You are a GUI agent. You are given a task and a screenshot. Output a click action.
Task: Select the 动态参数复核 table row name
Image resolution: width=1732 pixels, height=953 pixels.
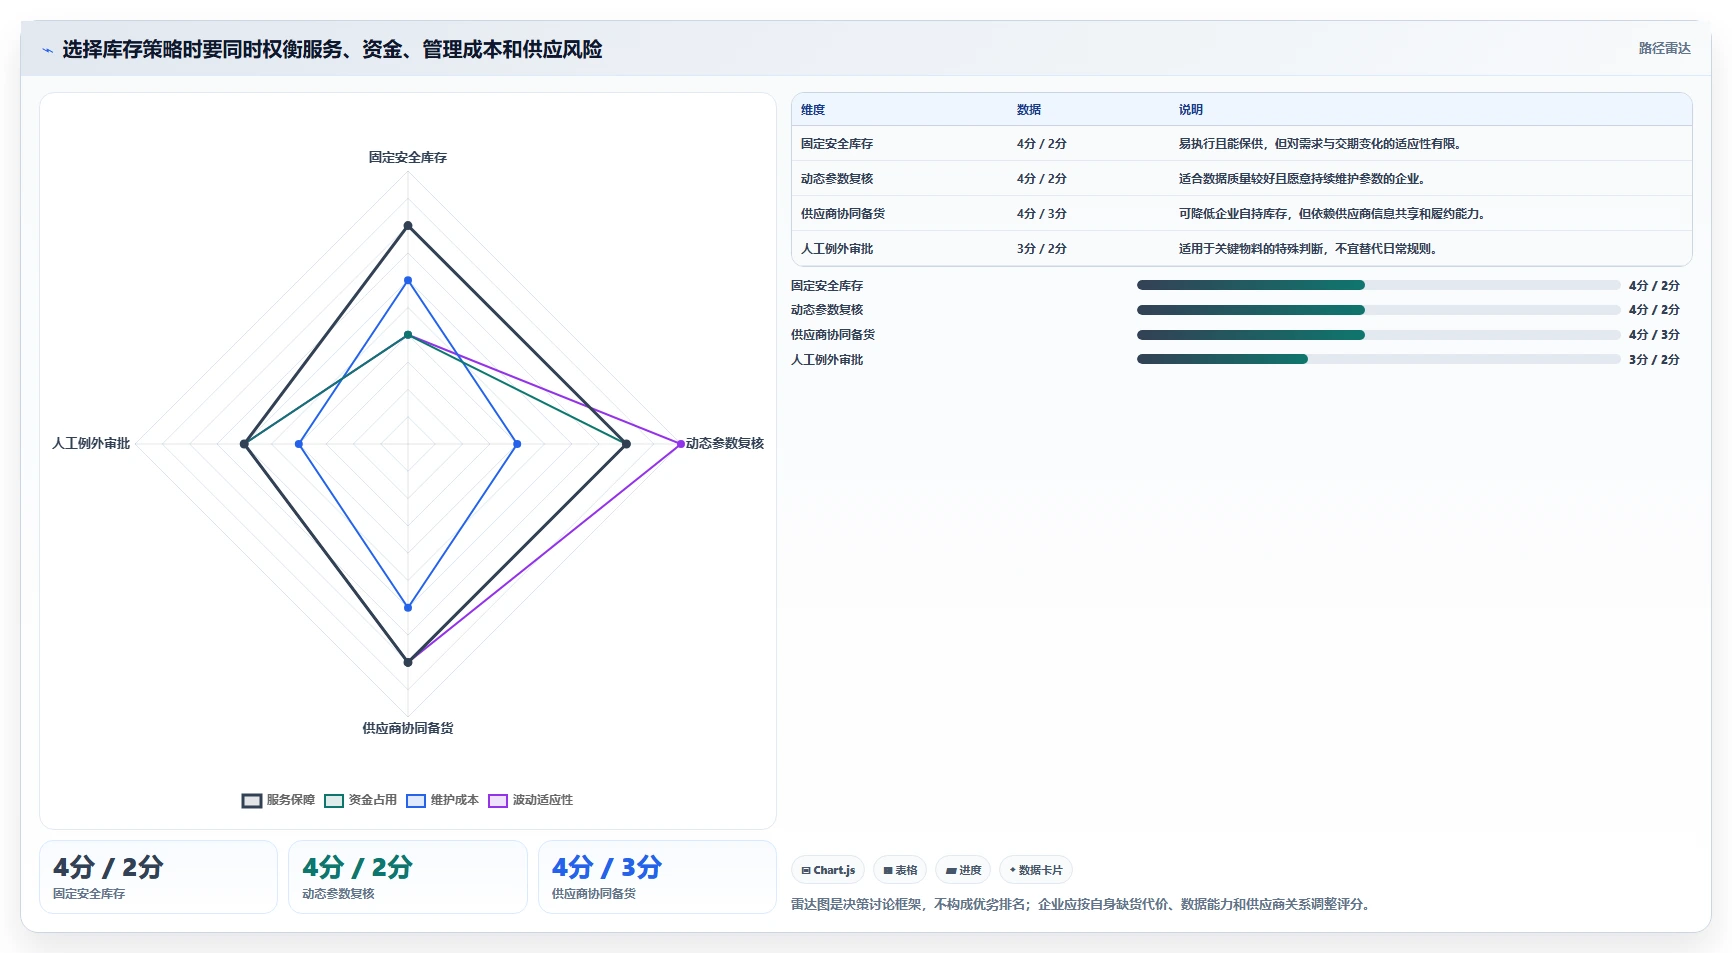pyautogui.click(x=837, y=179)
